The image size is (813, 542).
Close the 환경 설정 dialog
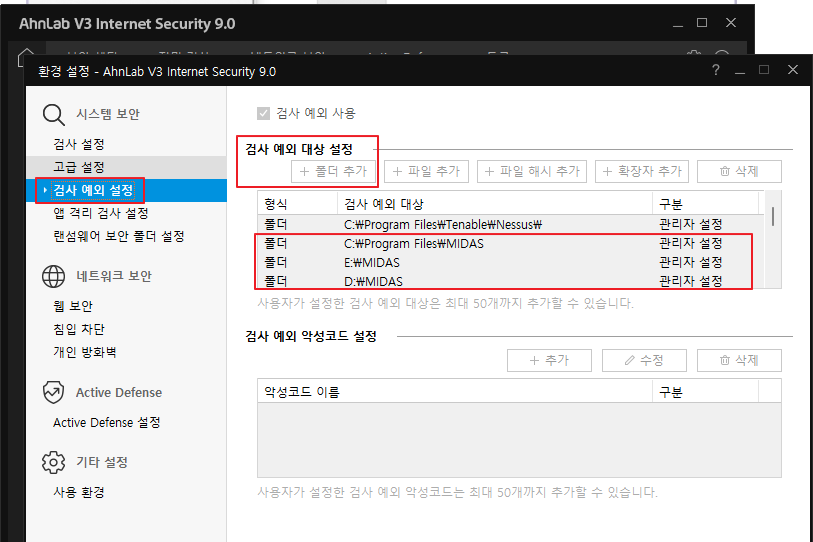[792, 70]
